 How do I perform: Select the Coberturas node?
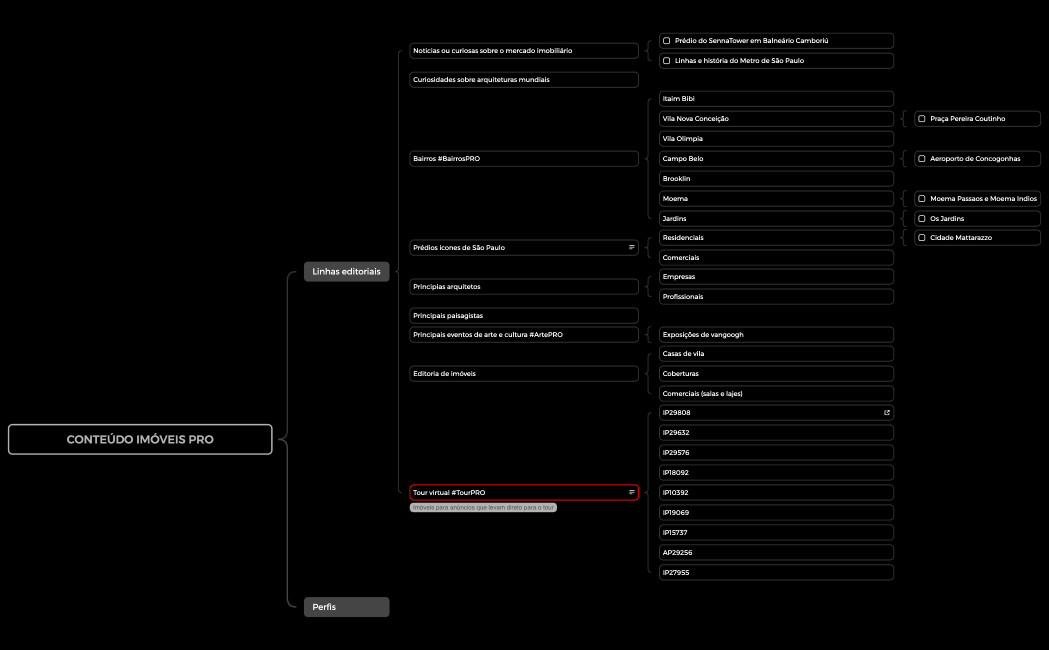(776, 374)
